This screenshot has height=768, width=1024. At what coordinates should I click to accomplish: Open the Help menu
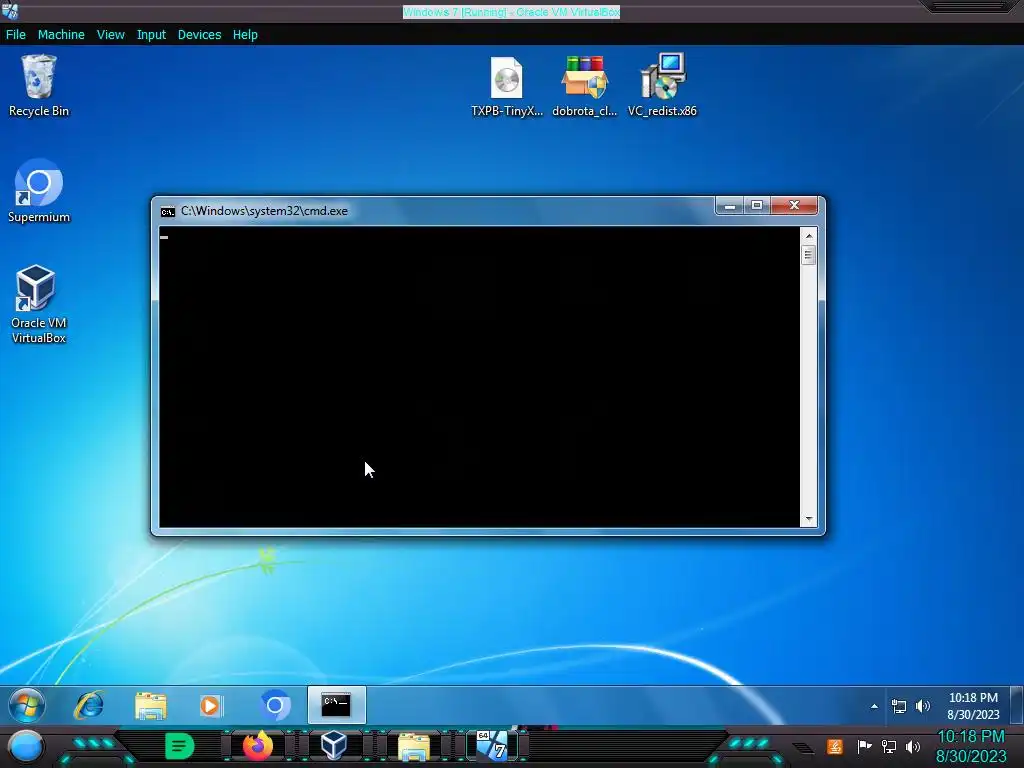(x=245, y=35)
